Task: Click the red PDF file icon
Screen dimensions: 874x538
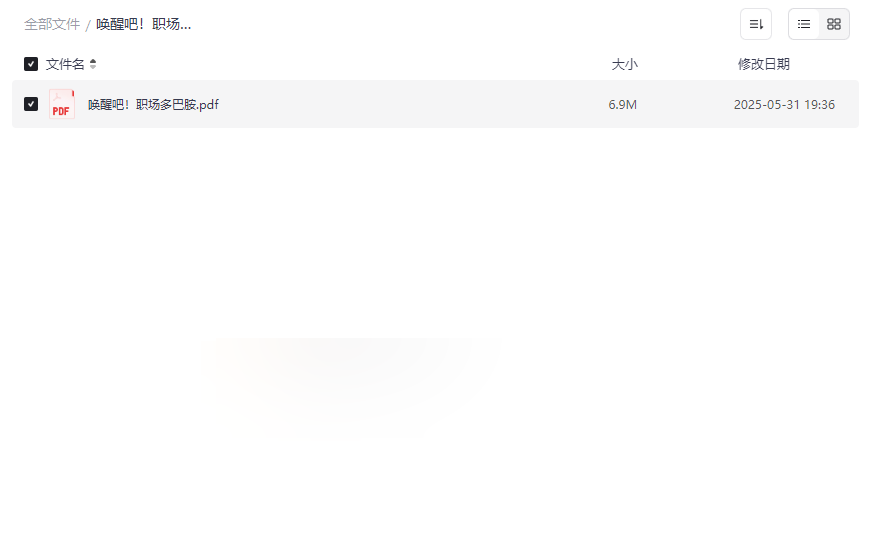Action: [61, 104]
